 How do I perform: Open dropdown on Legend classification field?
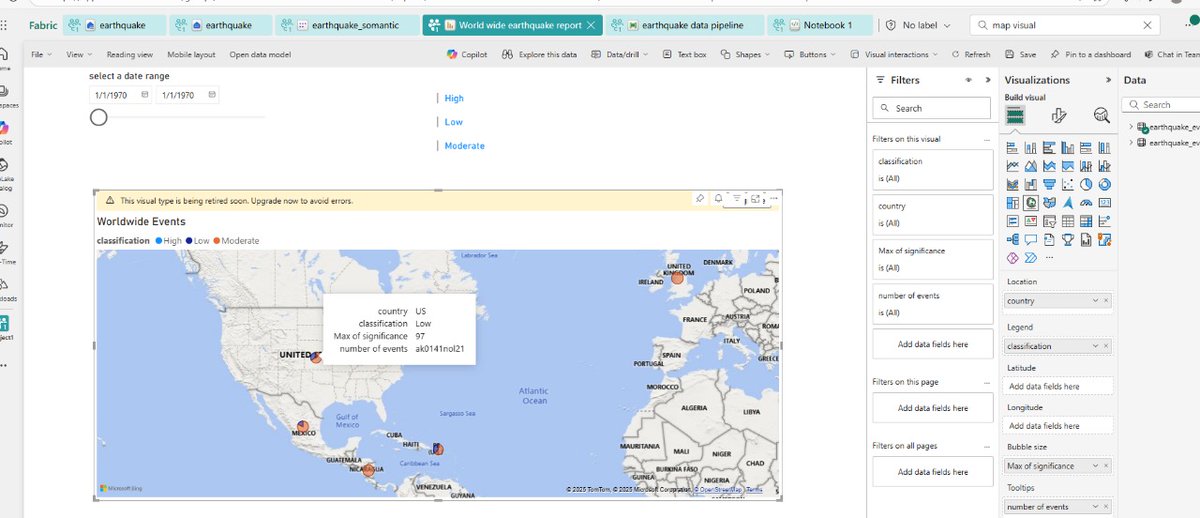click(1095, 346)
